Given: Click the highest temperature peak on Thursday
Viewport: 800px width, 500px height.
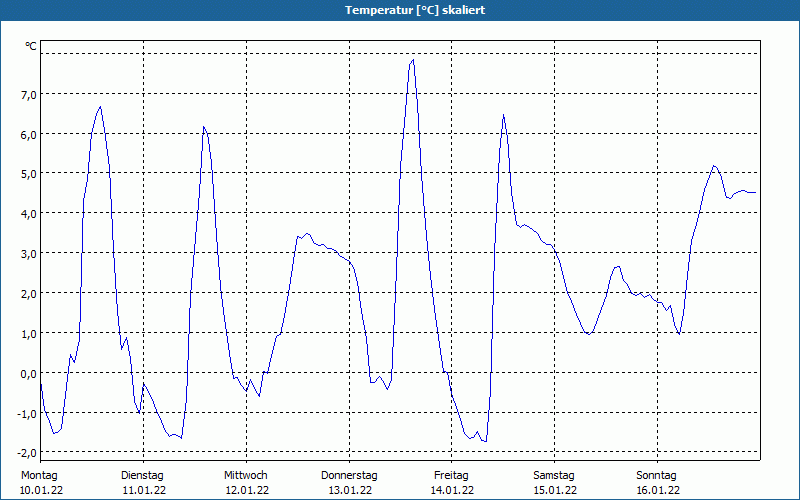Looking at the screenshot, I should pos(412,60).
